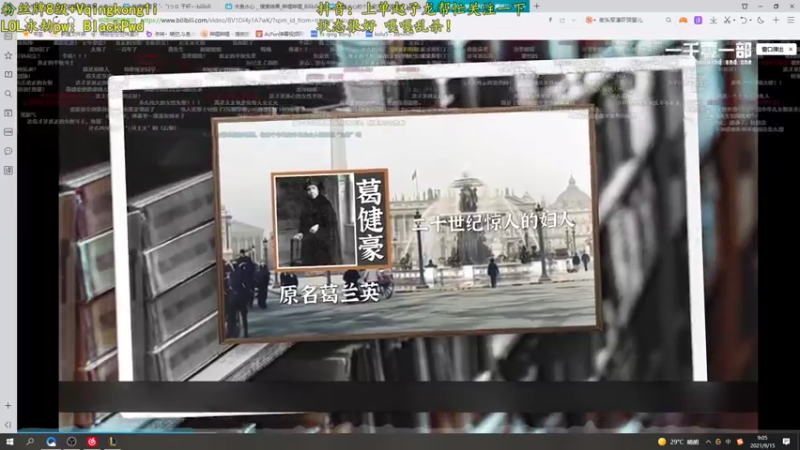Toggle night mode with the moon icon
Viewport: 800px width, 450px height.
coord(761,20)
